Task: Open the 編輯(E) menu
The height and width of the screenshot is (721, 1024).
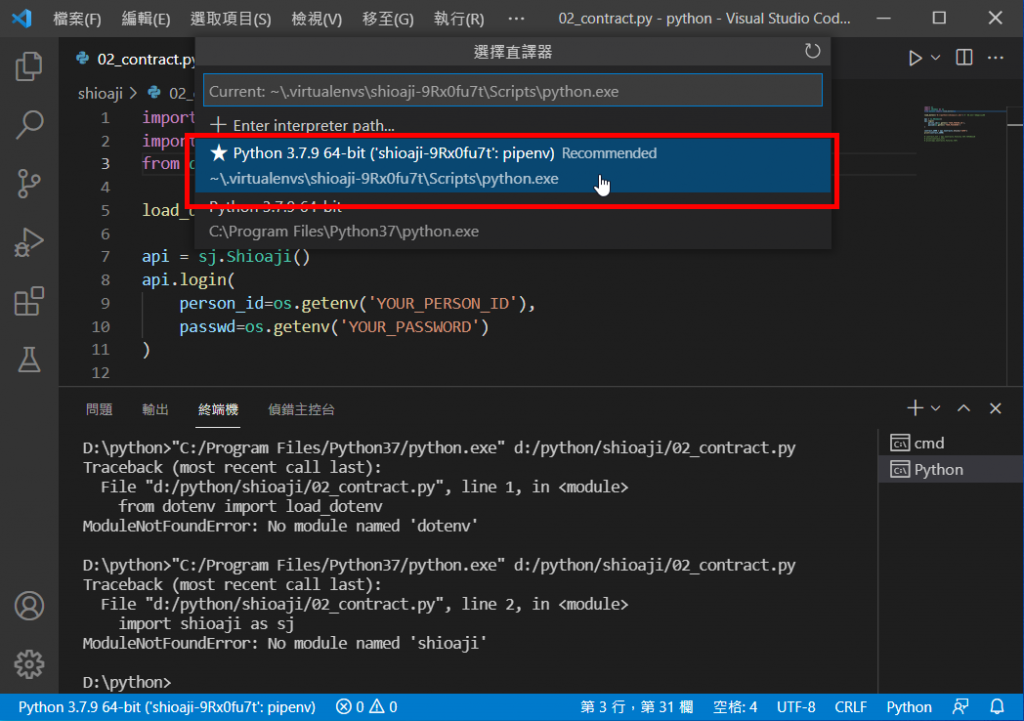Action: pyautogui.click(x=146, y=18)
